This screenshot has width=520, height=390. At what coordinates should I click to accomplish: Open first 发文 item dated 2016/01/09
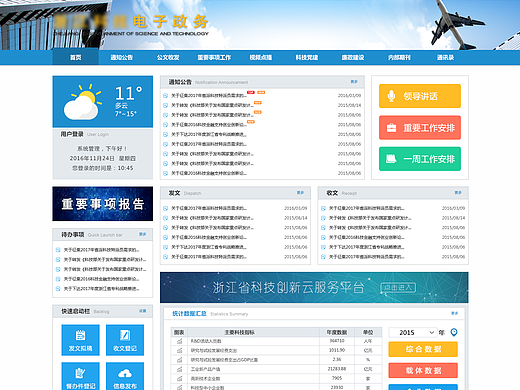click(209, 208)
